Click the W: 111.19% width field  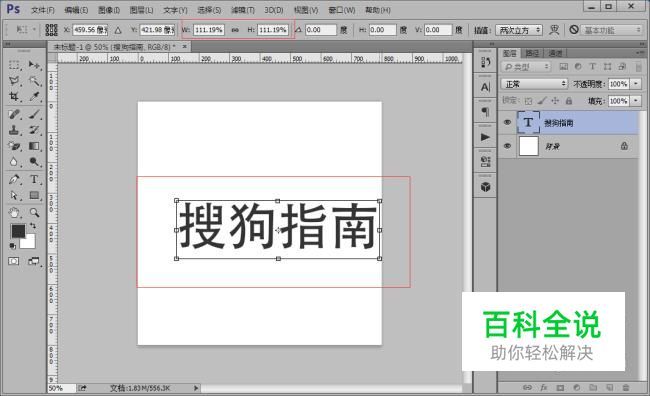coord(209,30)
